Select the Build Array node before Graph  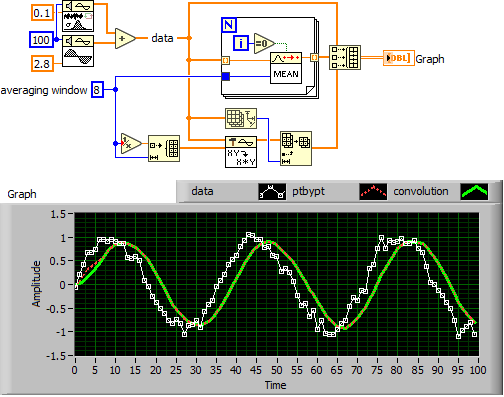[345, 57]
